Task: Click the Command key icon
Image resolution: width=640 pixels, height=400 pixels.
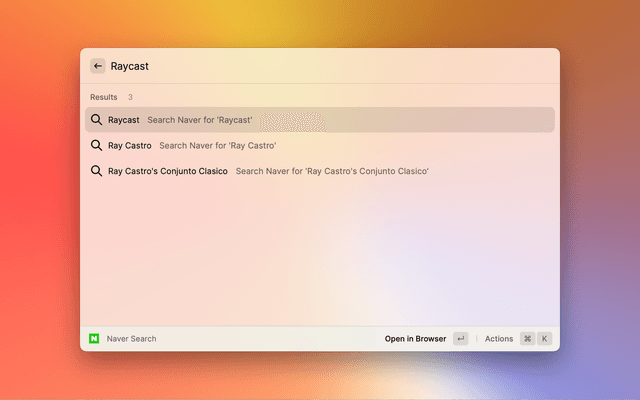Action: coord(527,339)
